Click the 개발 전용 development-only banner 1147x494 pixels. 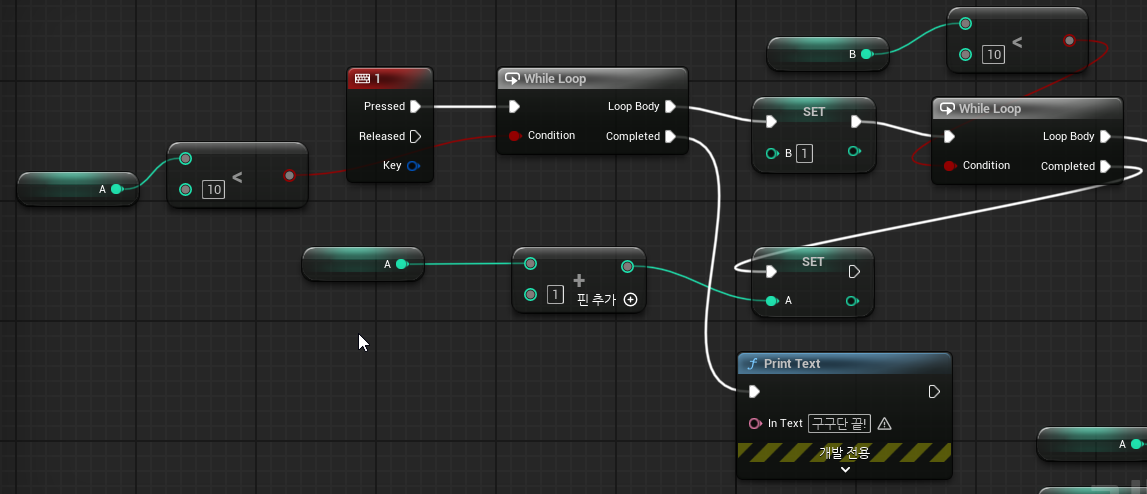pos(844,452)
